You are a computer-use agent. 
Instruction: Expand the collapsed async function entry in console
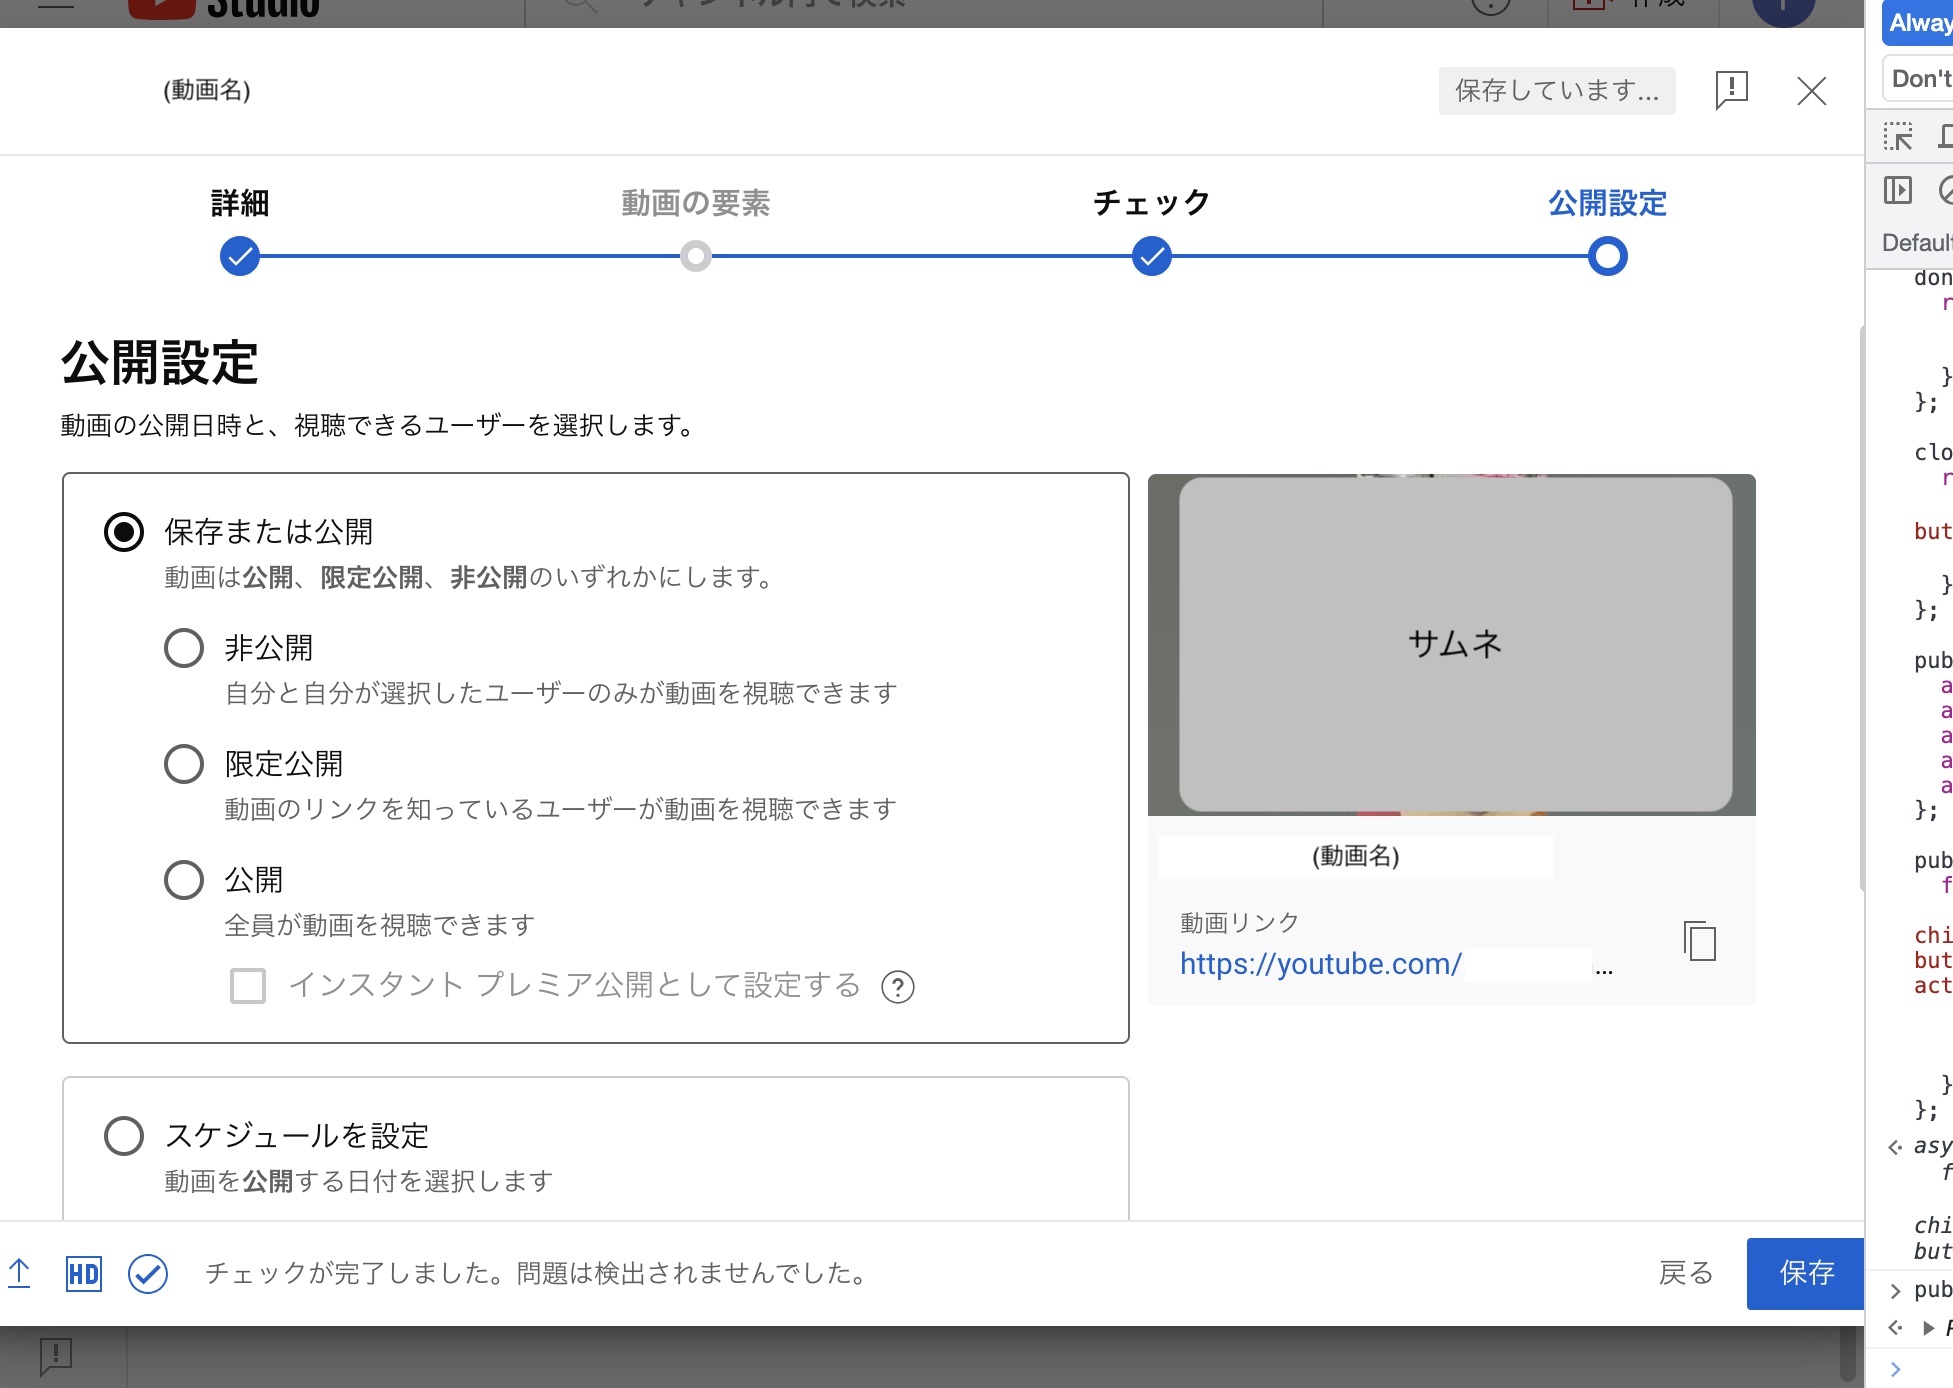tap(1895, 1146)
